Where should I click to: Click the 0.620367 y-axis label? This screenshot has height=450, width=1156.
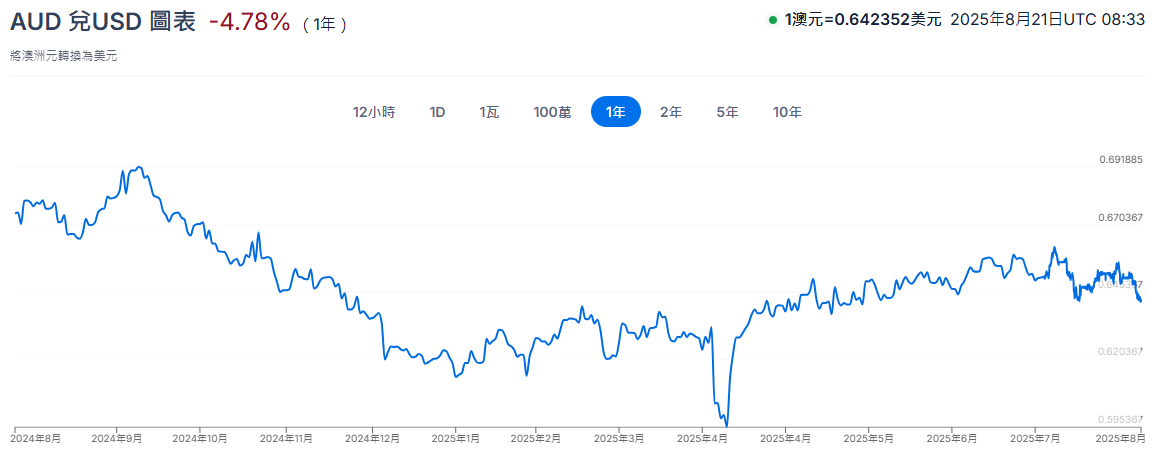point(1119,351)
